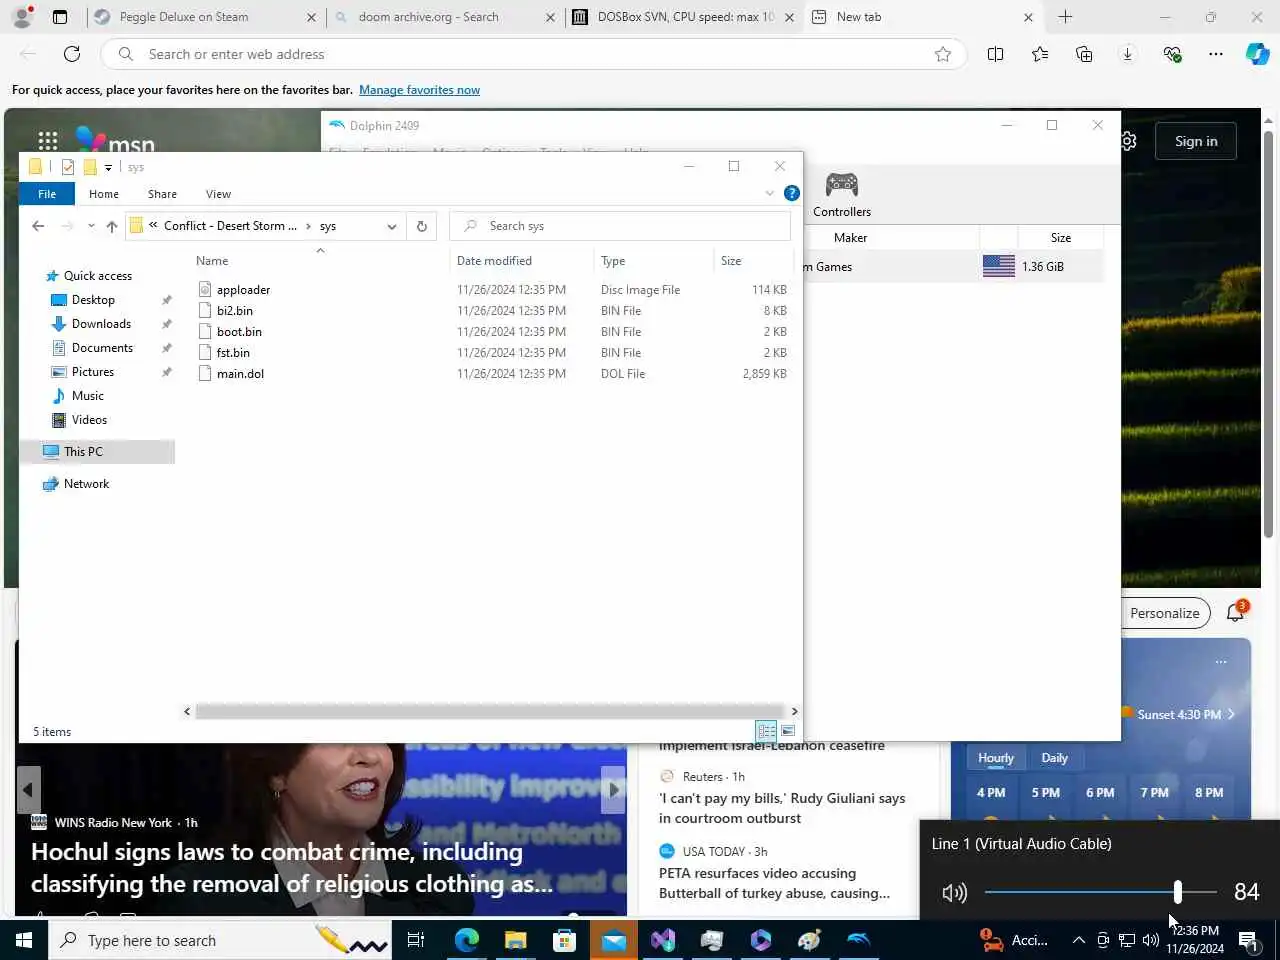Open MSN app launcher grid icon

[x=48, y=141]
